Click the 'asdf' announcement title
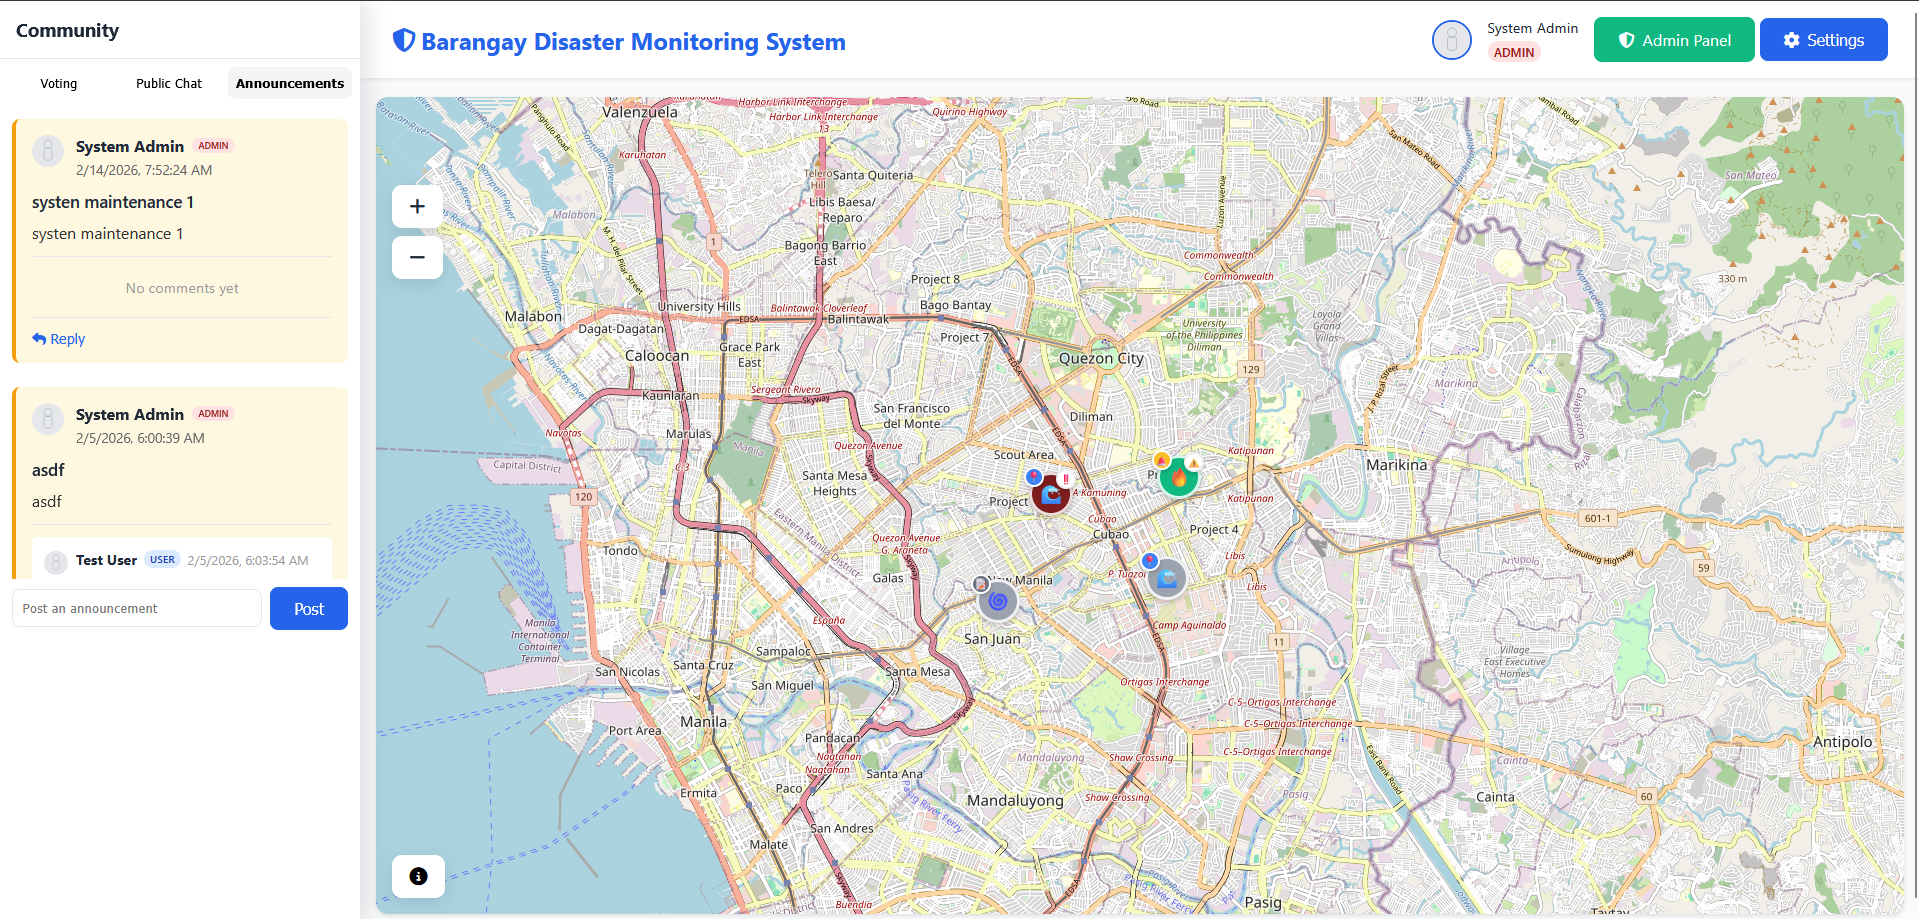Viewport: 1919px width, 919px height. pyautogui.click(x=48, y=470)
